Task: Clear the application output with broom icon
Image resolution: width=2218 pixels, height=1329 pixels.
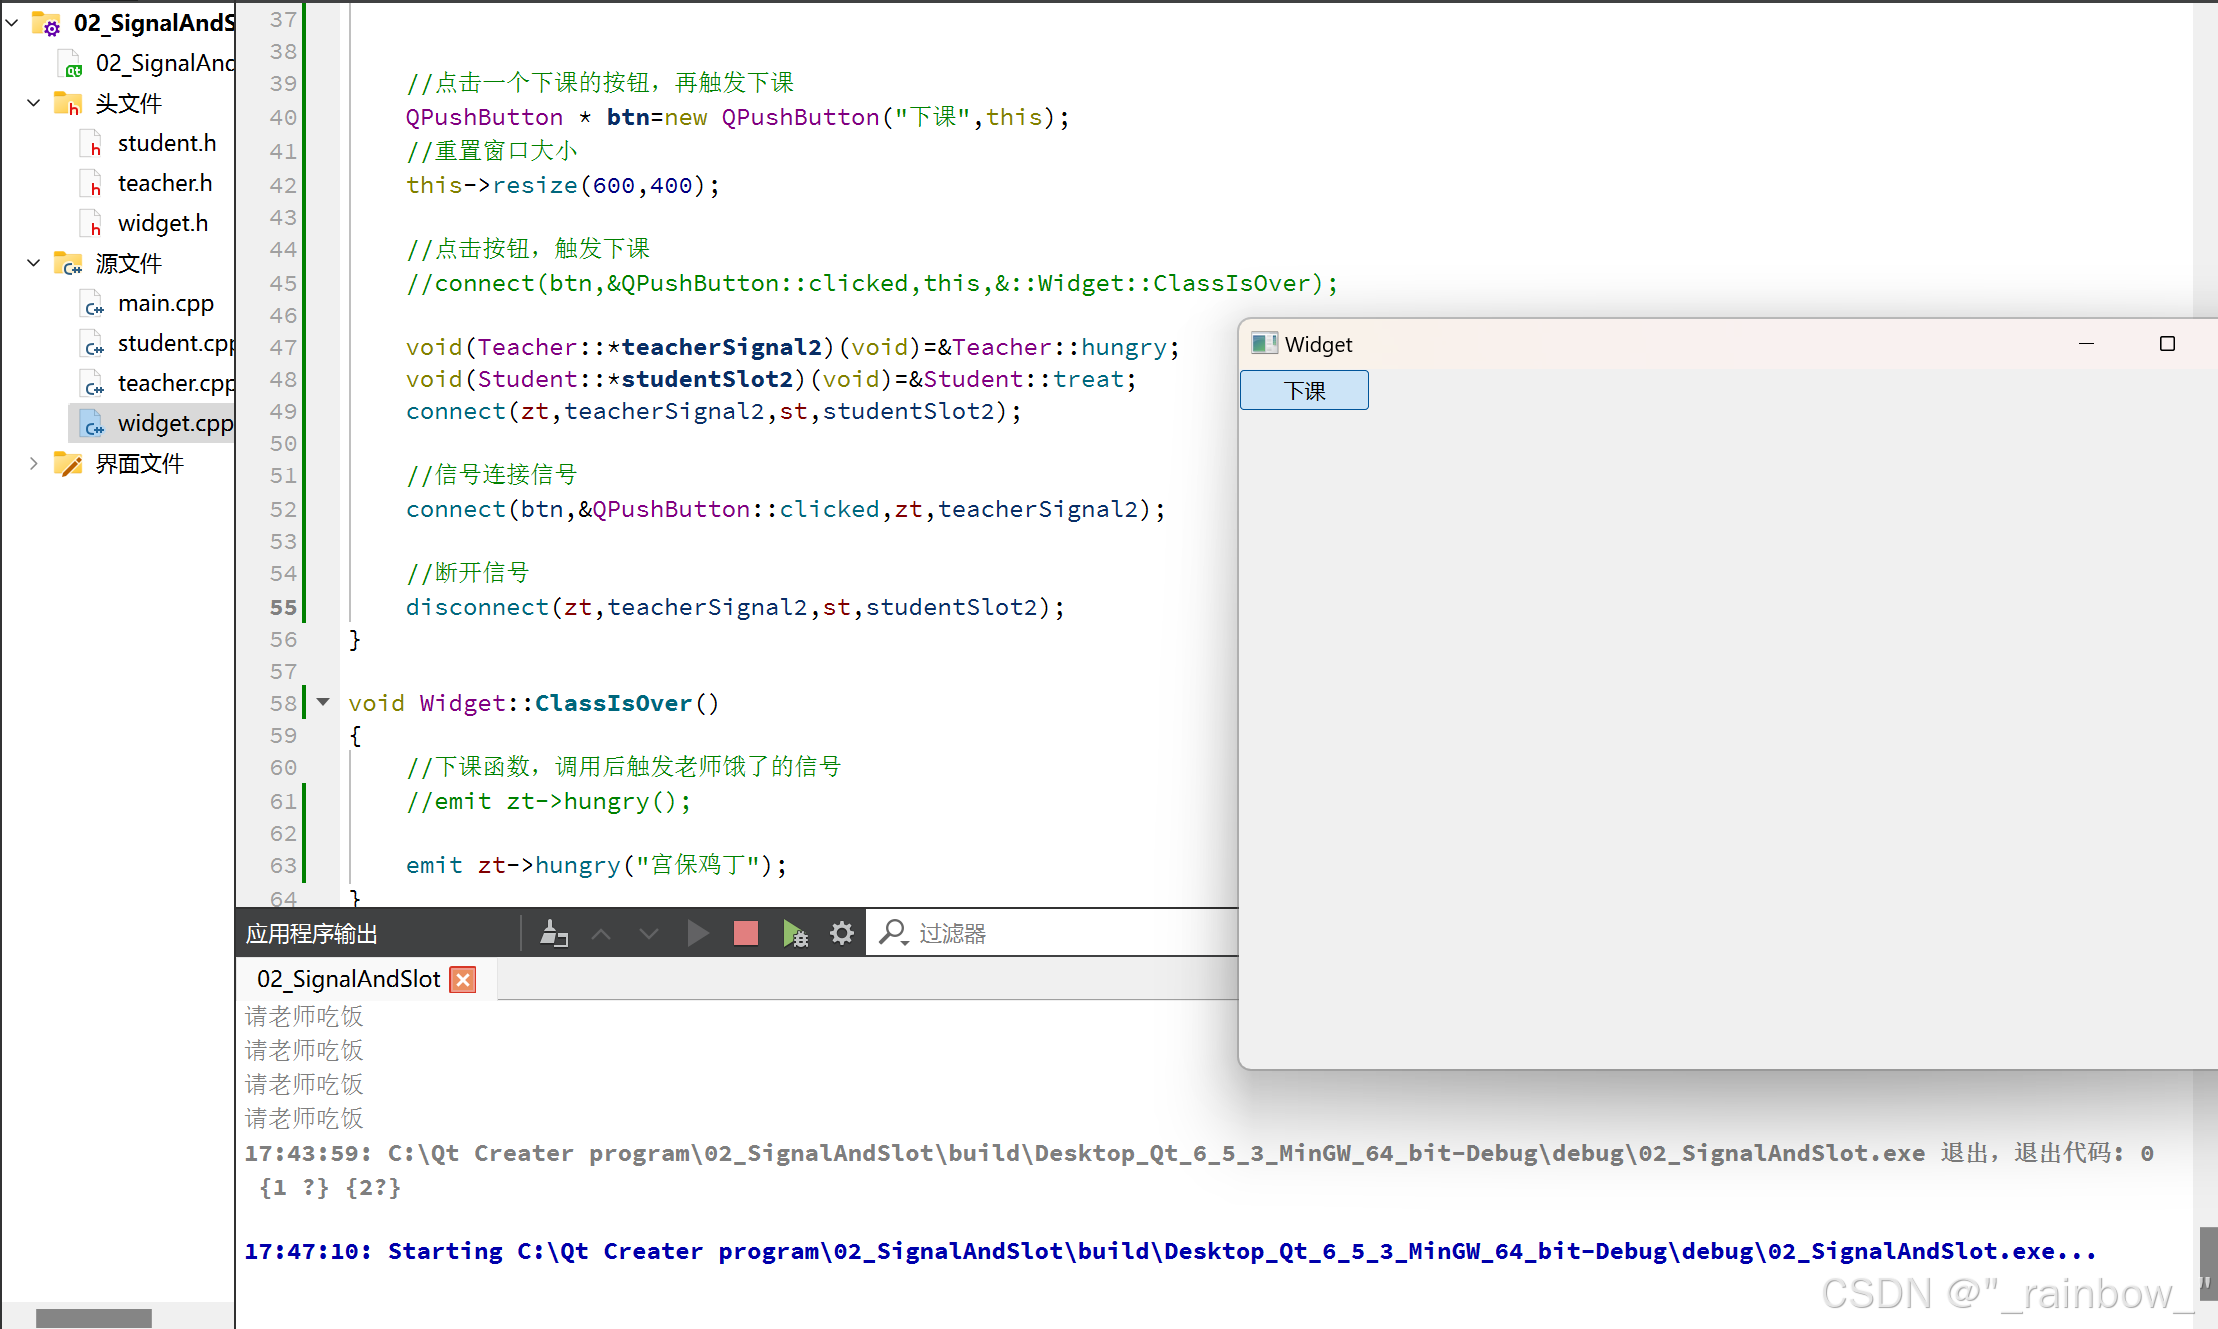Action: click(553, 934)
